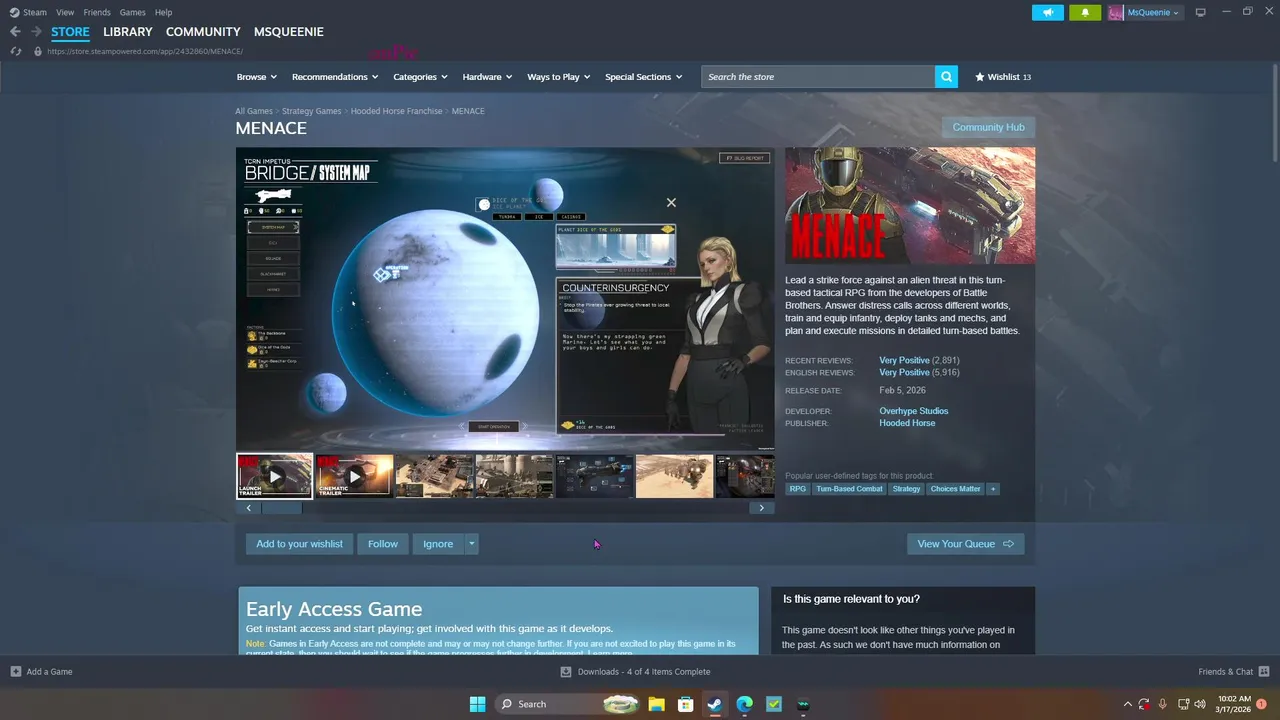Switch to Big Picture mode via monitor icon
Screen dimensions: 1280x720
pos(1200,12)
